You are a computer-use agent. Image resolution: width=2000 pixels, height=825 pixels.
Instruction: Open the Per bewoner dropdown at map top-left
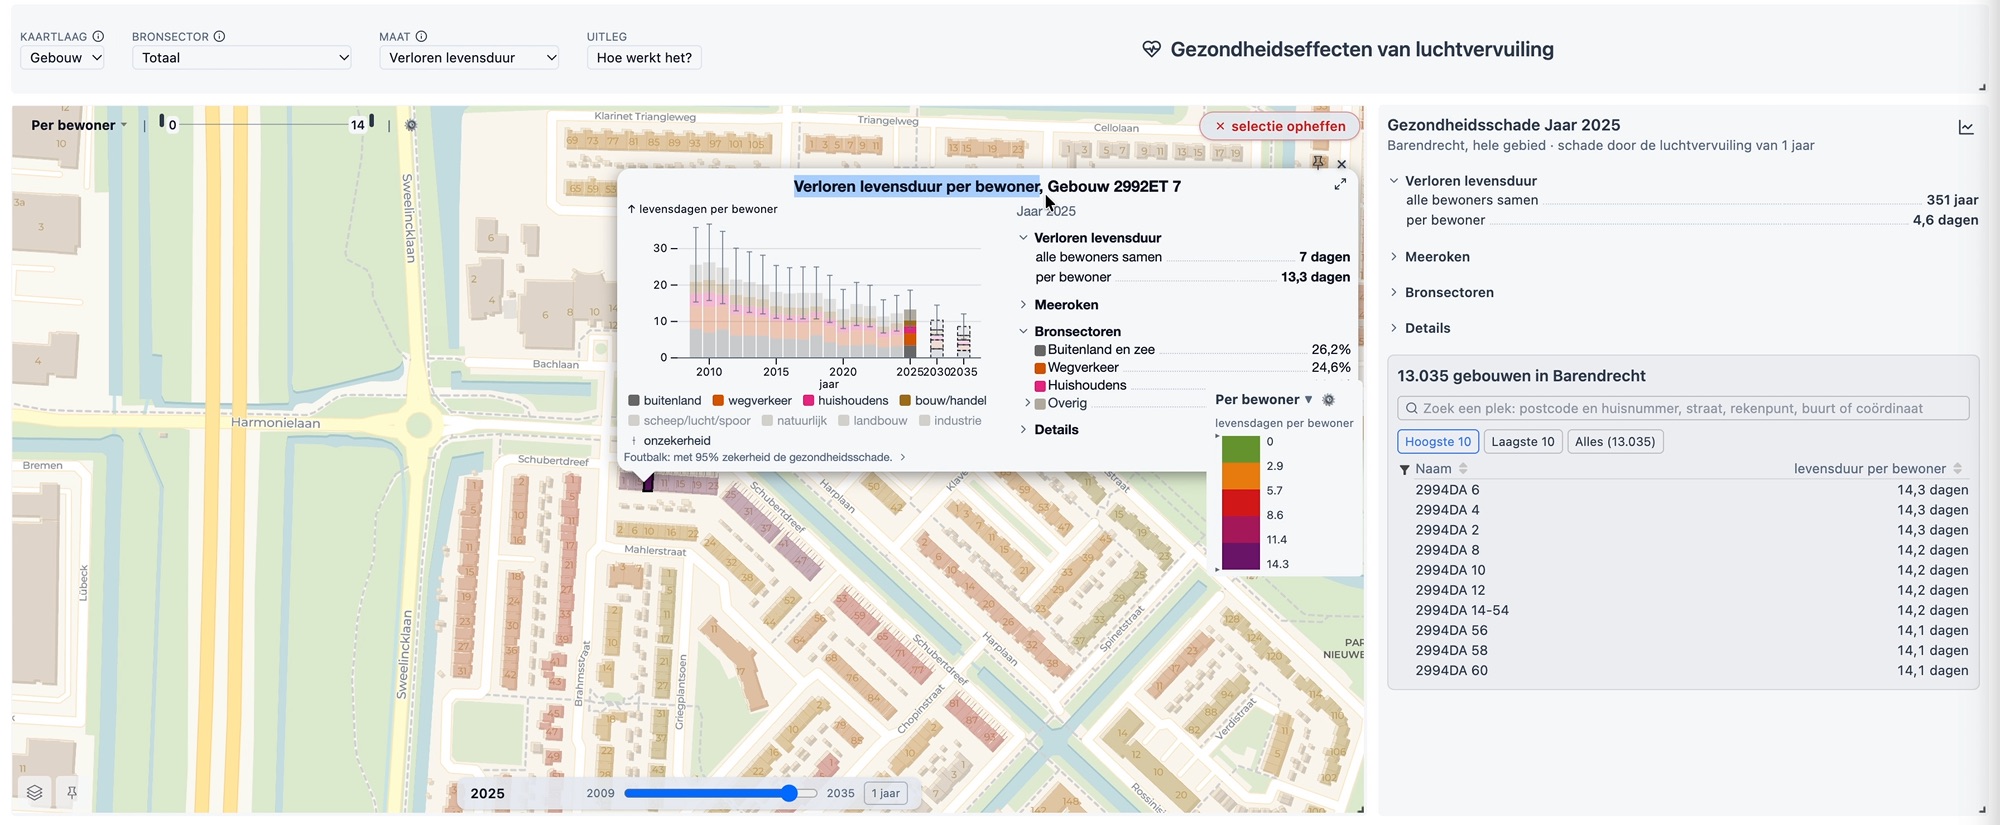point(79,125)
